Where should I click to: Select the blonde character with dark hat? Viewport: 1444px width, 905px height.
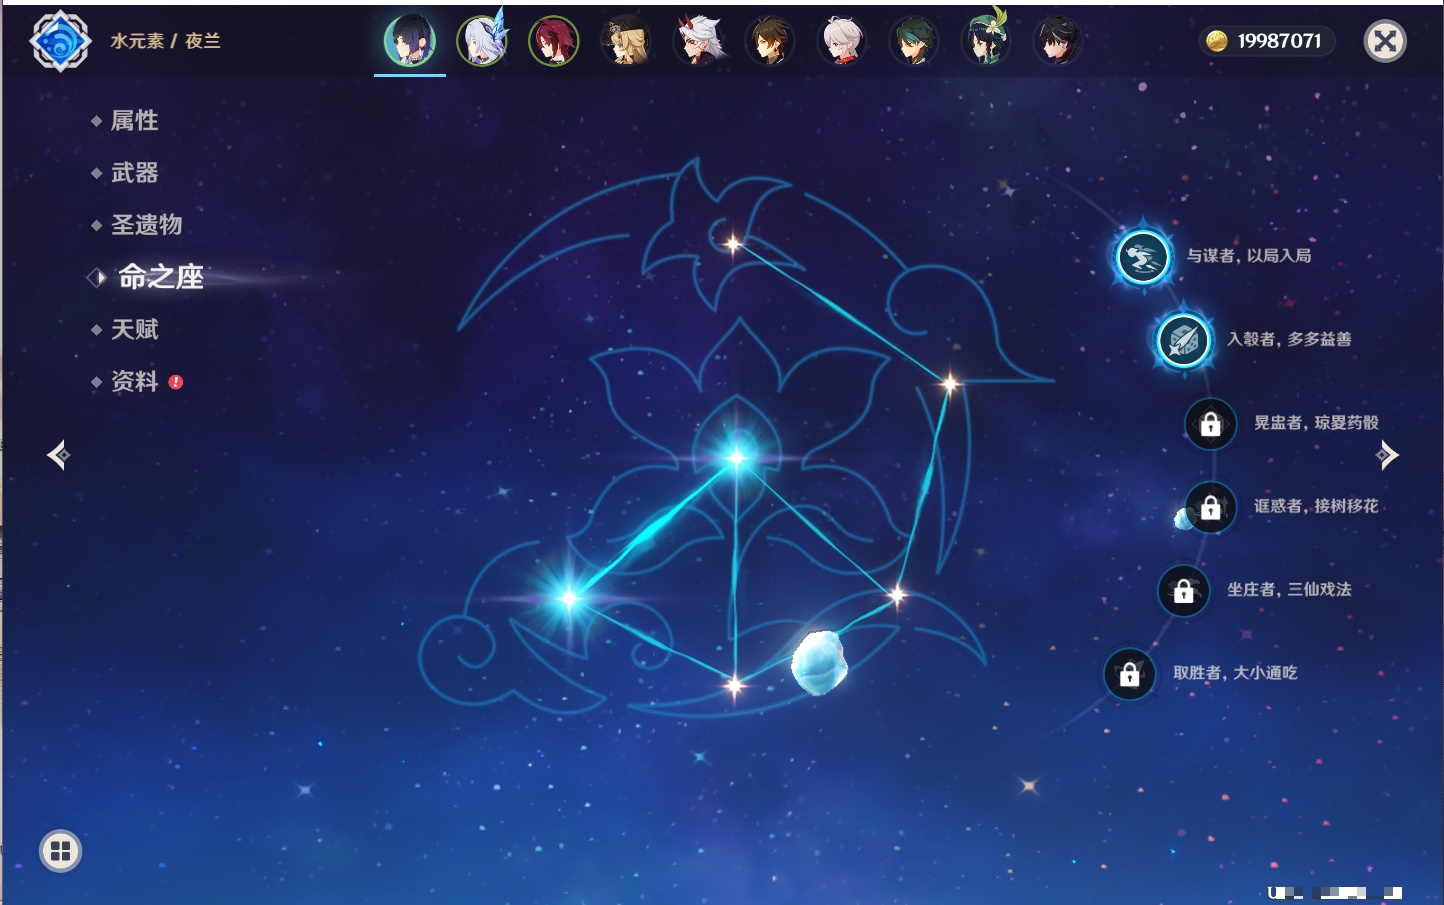pyautogui.click(x=626, y=41)
